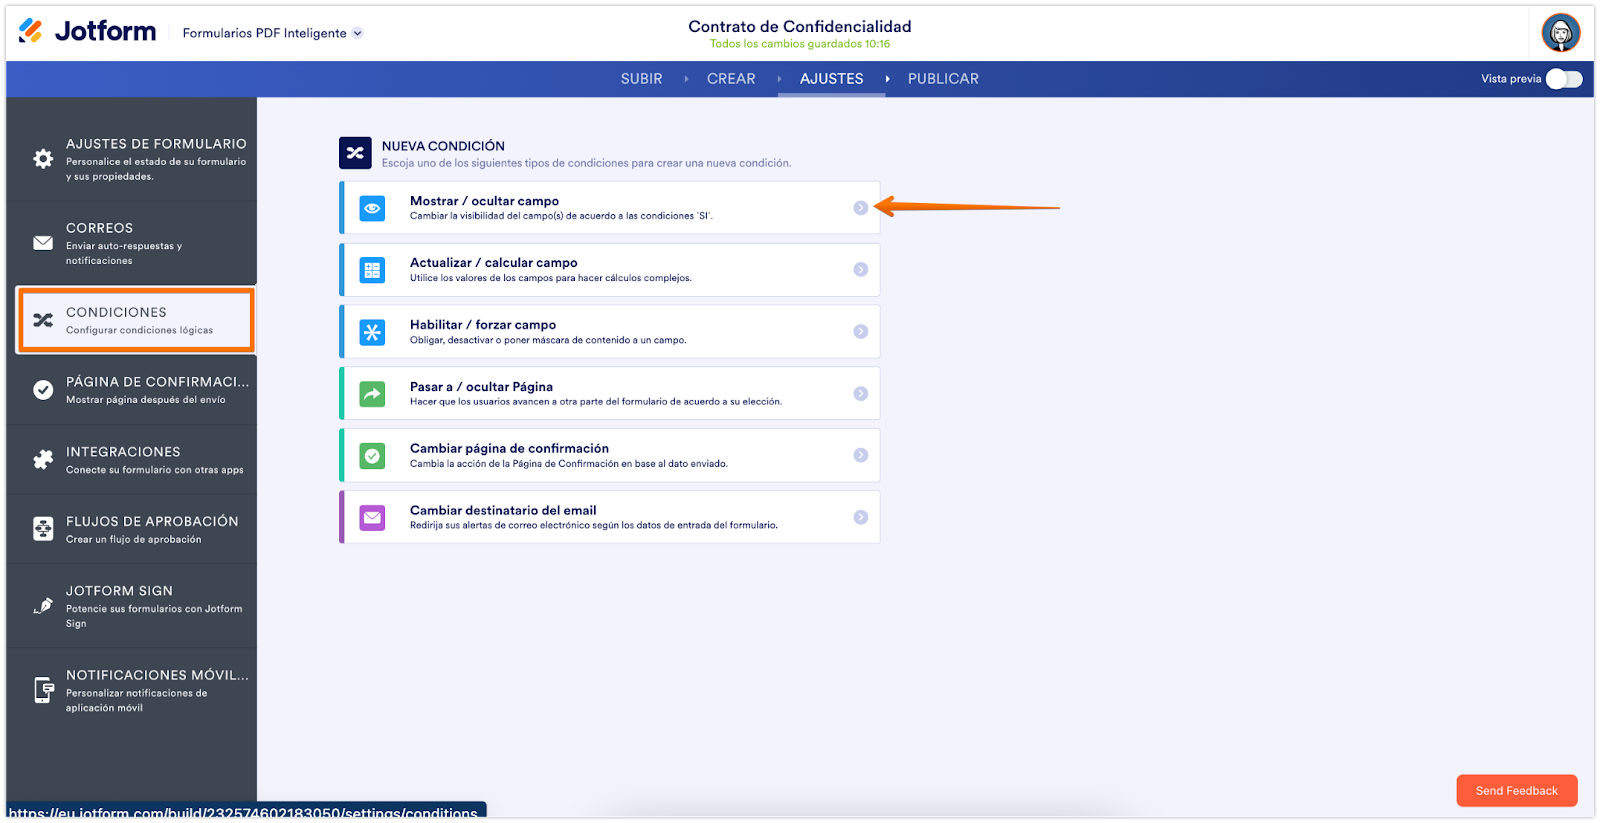Click the Nueva Condición header icon

[355, 153]
